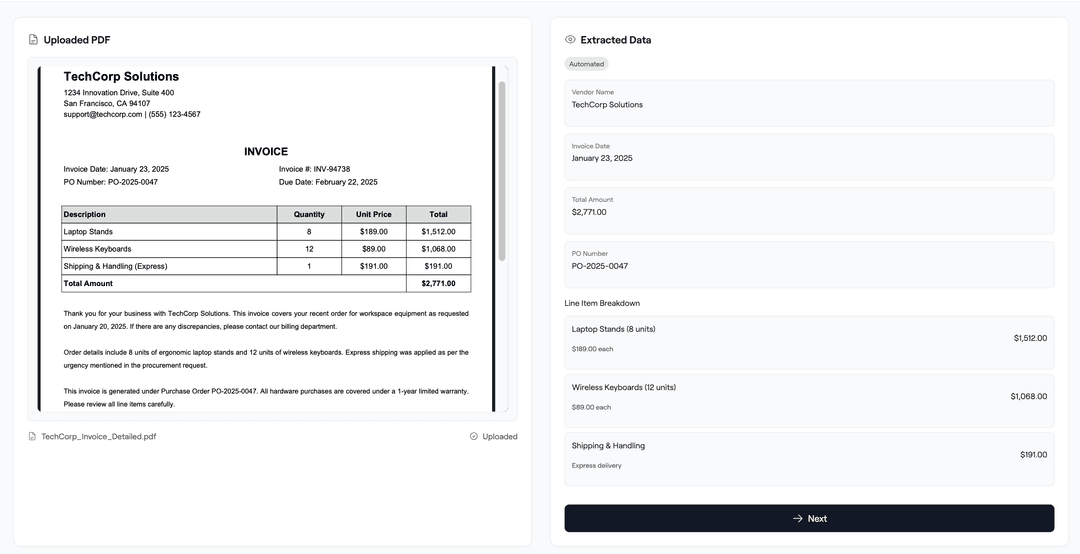Click the PDF preview vertical scrollbar
1080x554 pixels.
(502, 170)
